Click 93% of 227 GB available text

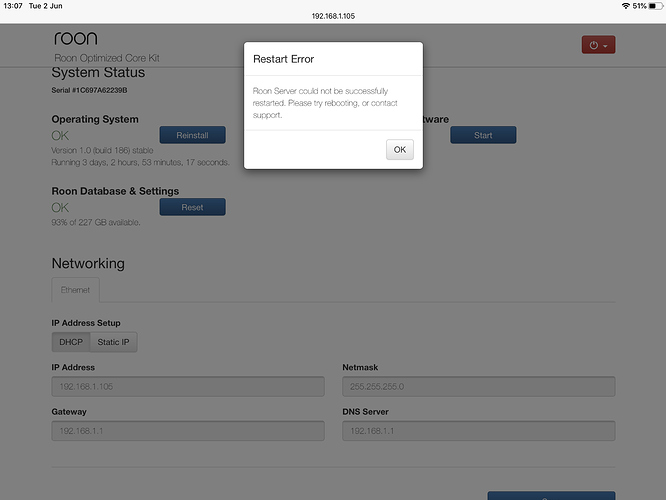[96, 222]
